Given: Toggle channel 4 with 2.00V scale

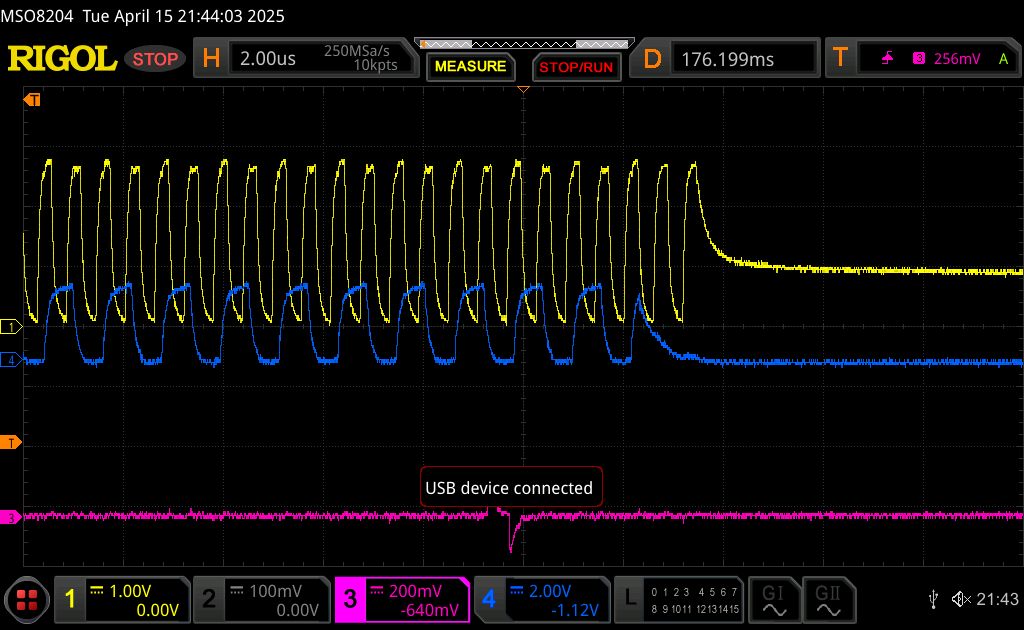Looking at the screenshot, I should click(540, 599).
